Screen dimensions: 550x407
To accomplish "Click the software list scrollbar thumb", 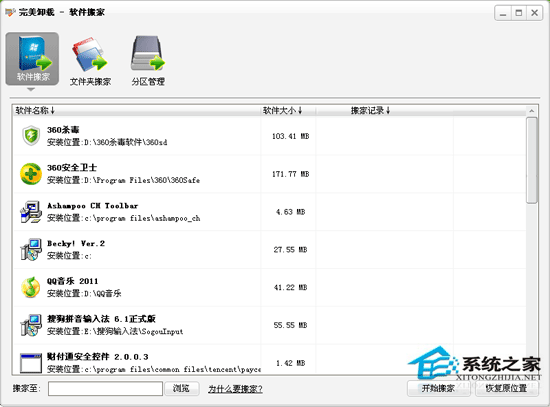I will [532, 161].
